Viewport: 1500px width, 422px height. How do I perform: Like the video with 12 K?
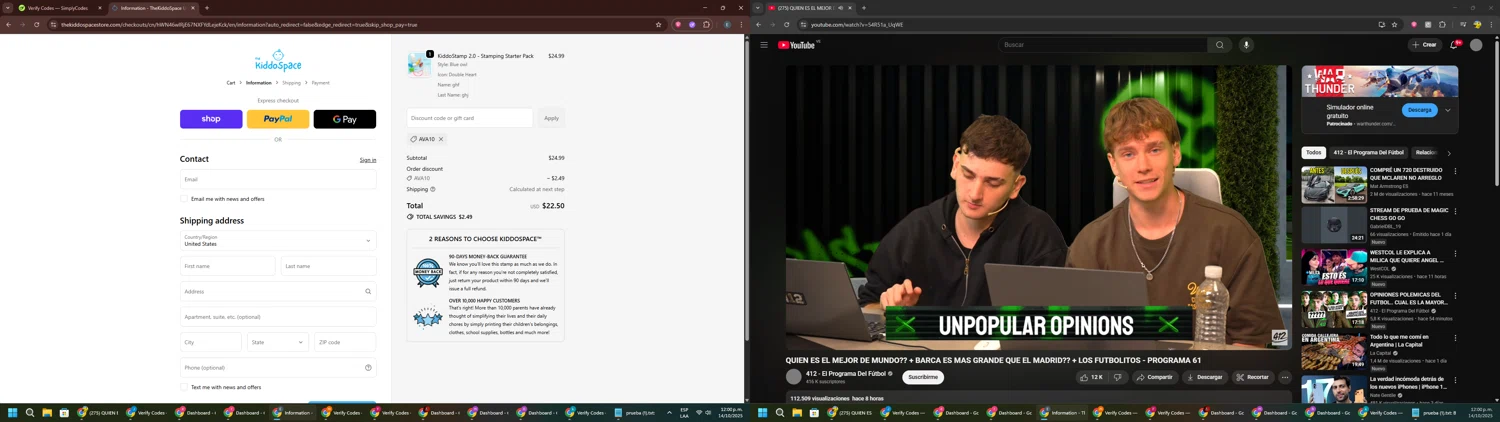pos(1091,377)
